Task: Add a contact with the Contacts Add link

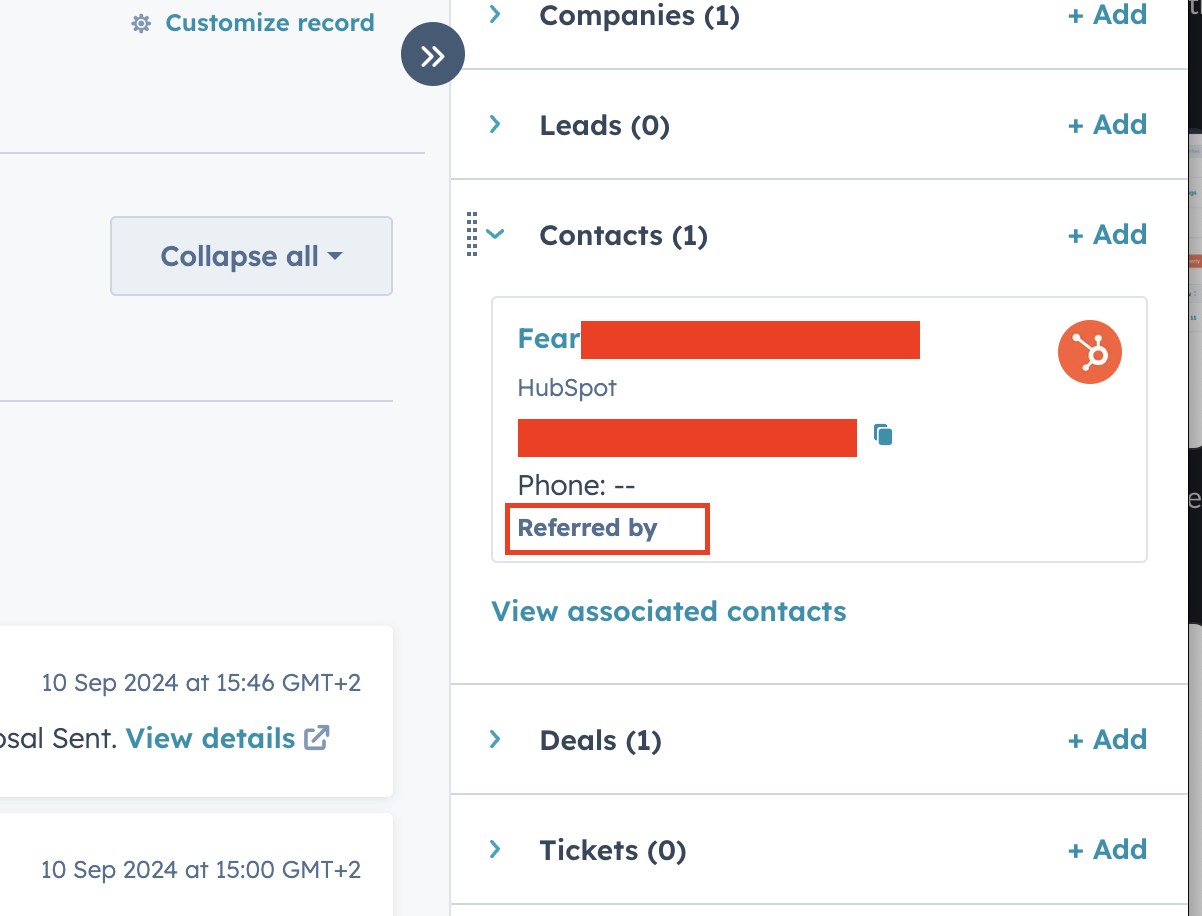Action: [1107, 234]
